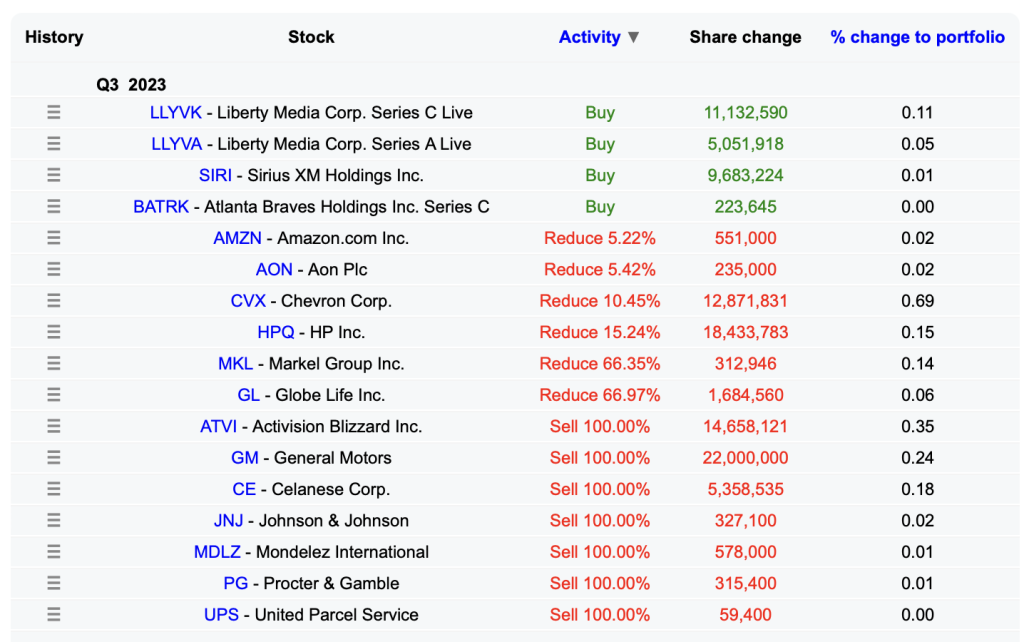
Task: Open history icon for Chevron Corp. row
Action: point(54,301)
